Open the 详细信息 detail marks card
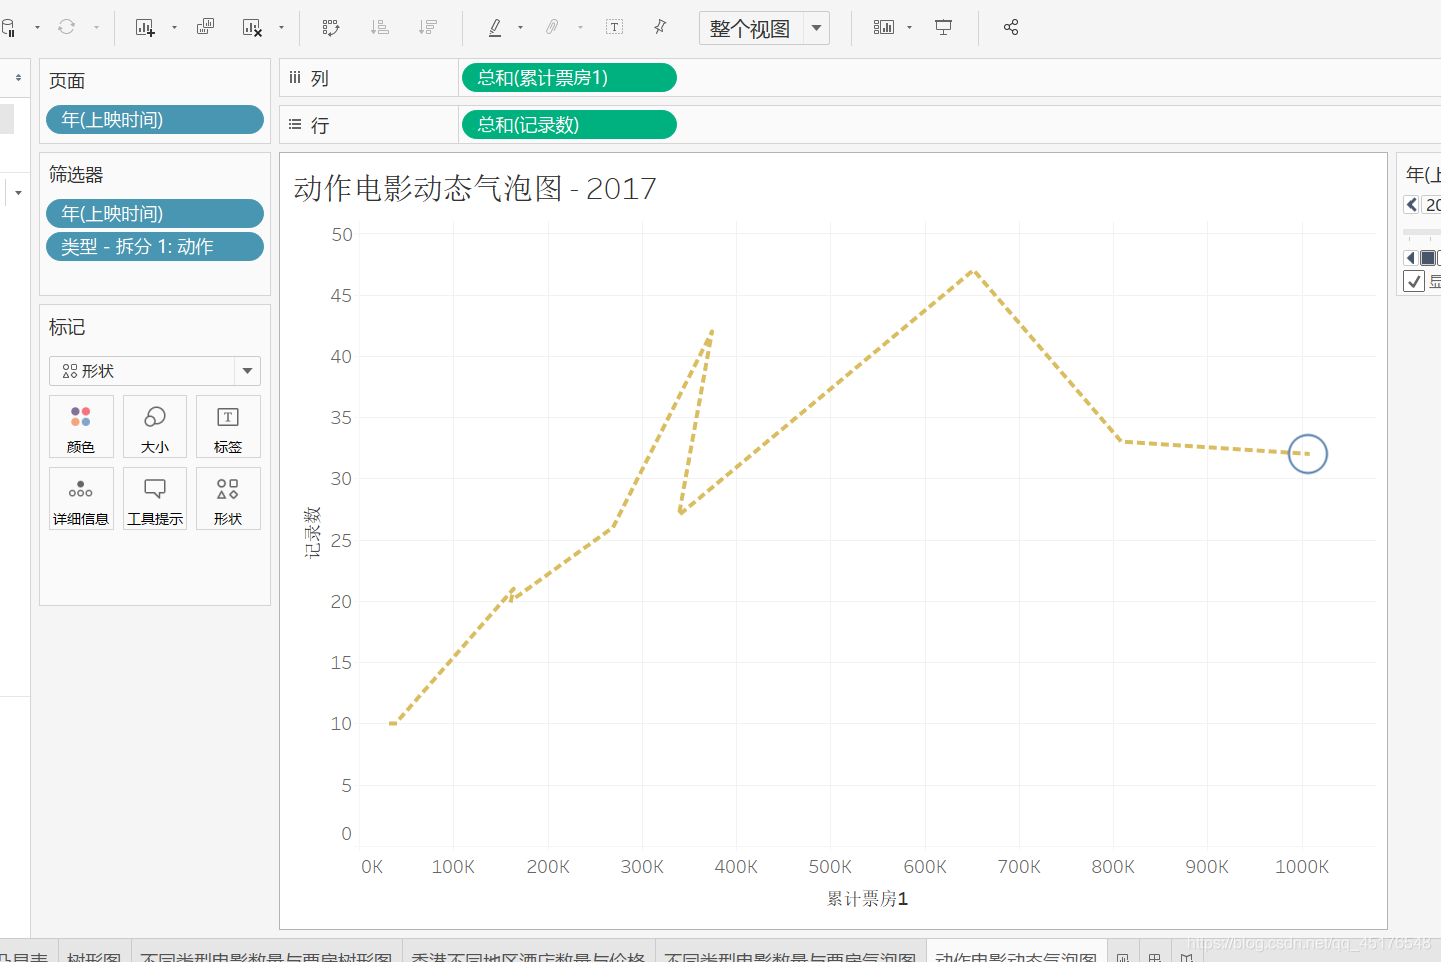 tap(81, 499)
